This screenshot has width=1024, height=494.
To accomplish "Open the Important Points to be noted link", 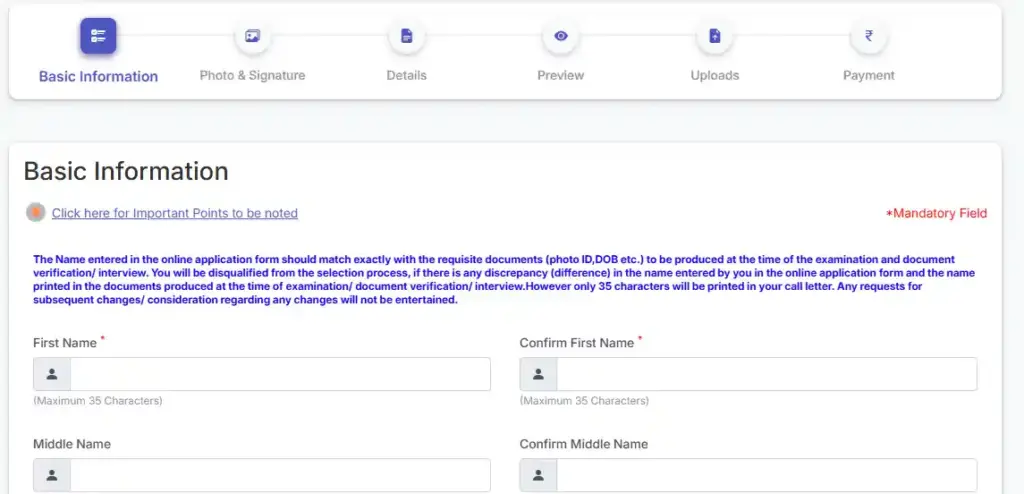I will (174, 213).
